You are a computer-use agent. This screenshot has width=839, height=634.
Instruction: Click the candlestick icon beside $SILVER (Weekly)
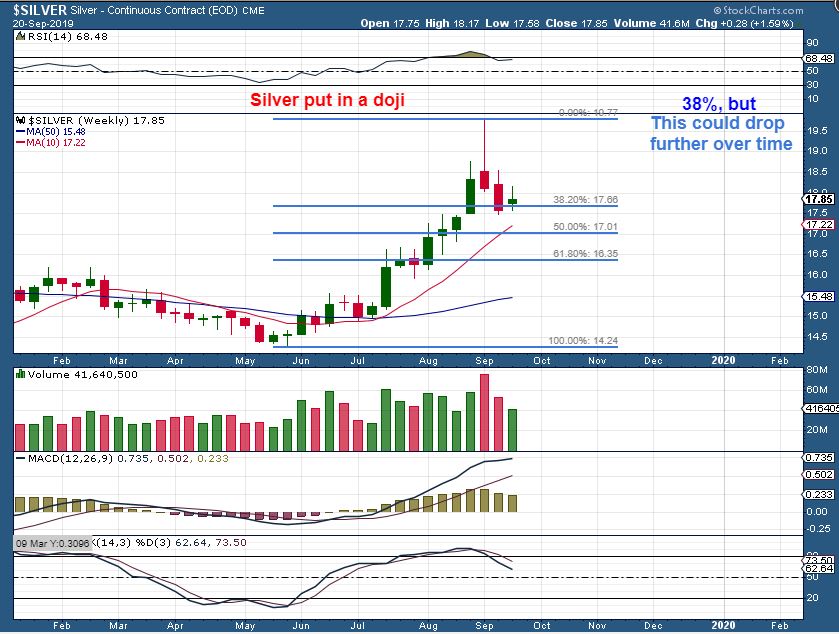[x=20, y=120]
